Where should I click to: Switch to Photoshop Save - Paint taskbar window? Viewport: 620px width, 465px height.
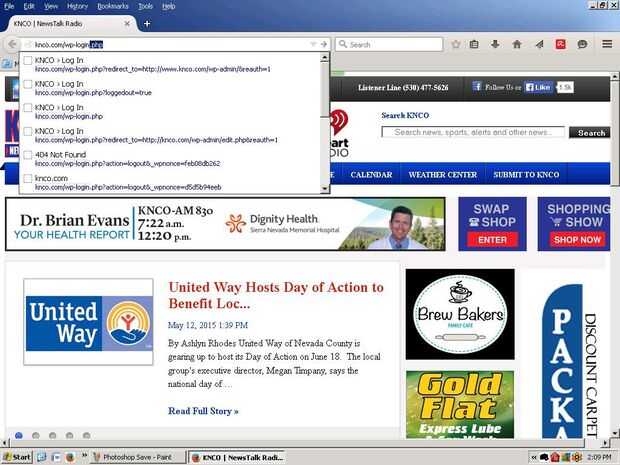click(138, 457)
